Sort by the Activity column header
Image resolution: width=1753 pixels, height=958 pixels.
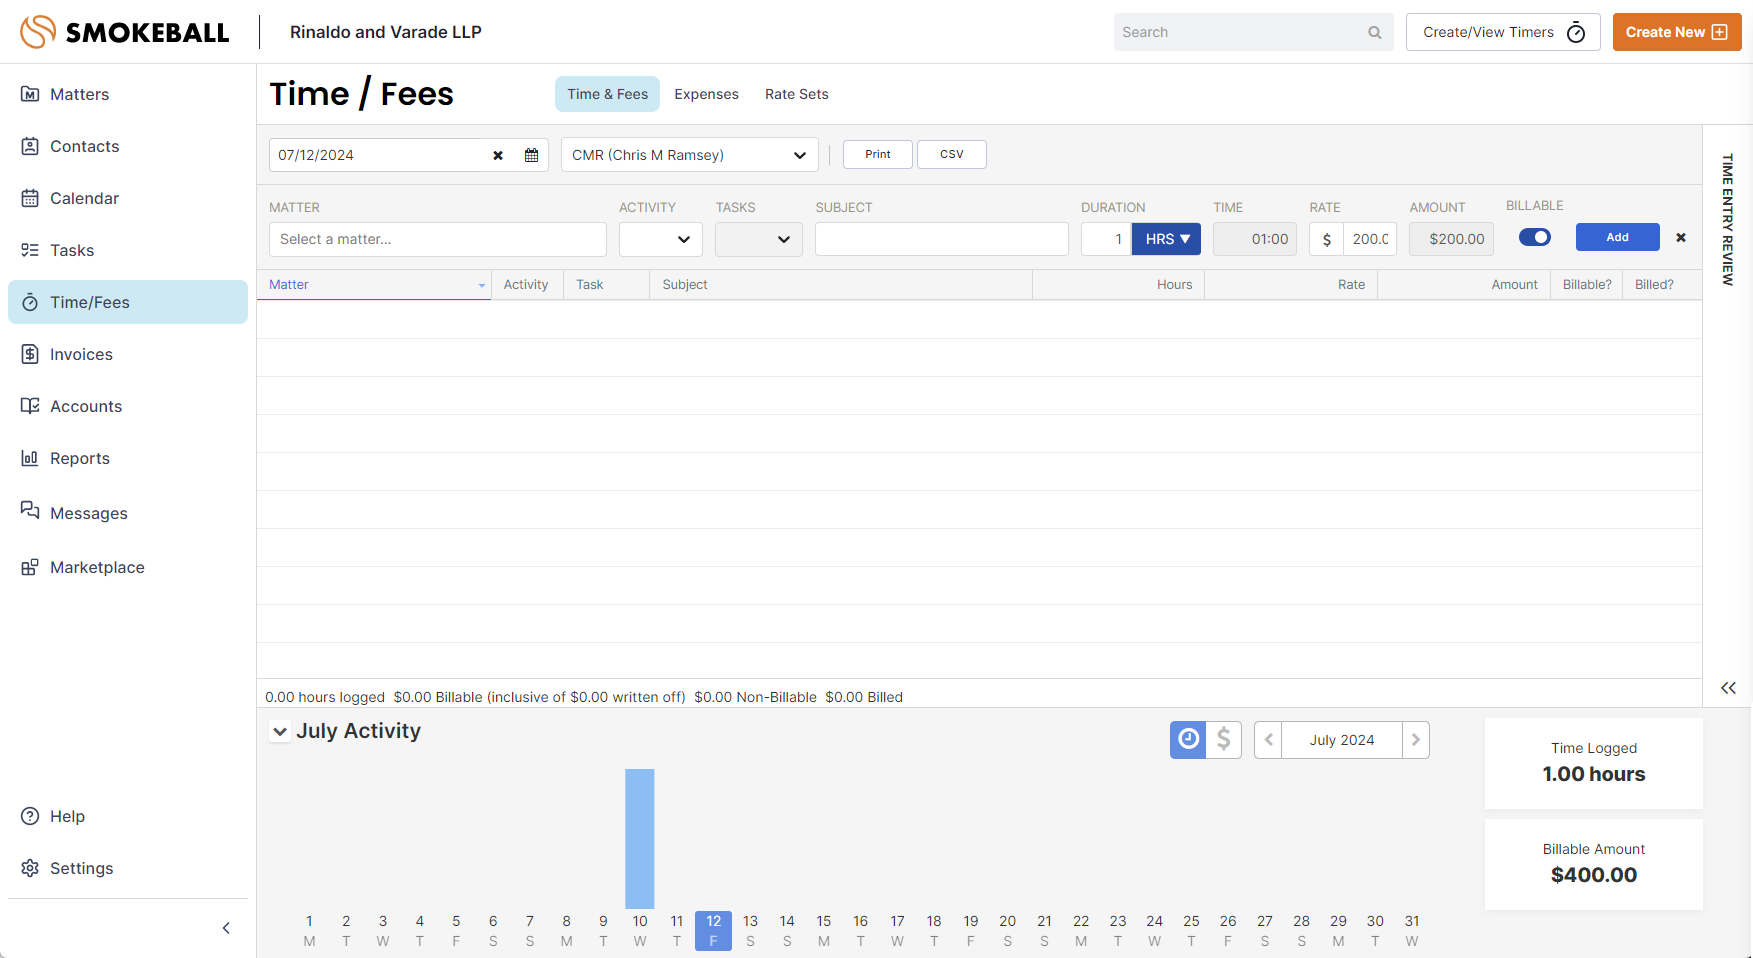click(x=527, y=285)
